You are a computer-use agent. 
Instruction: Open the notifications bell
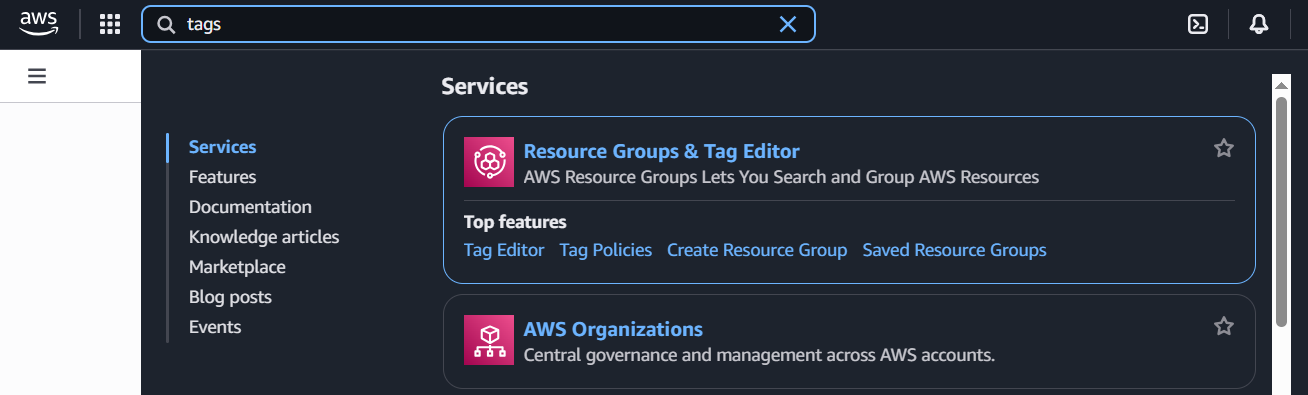point(1259,25)
